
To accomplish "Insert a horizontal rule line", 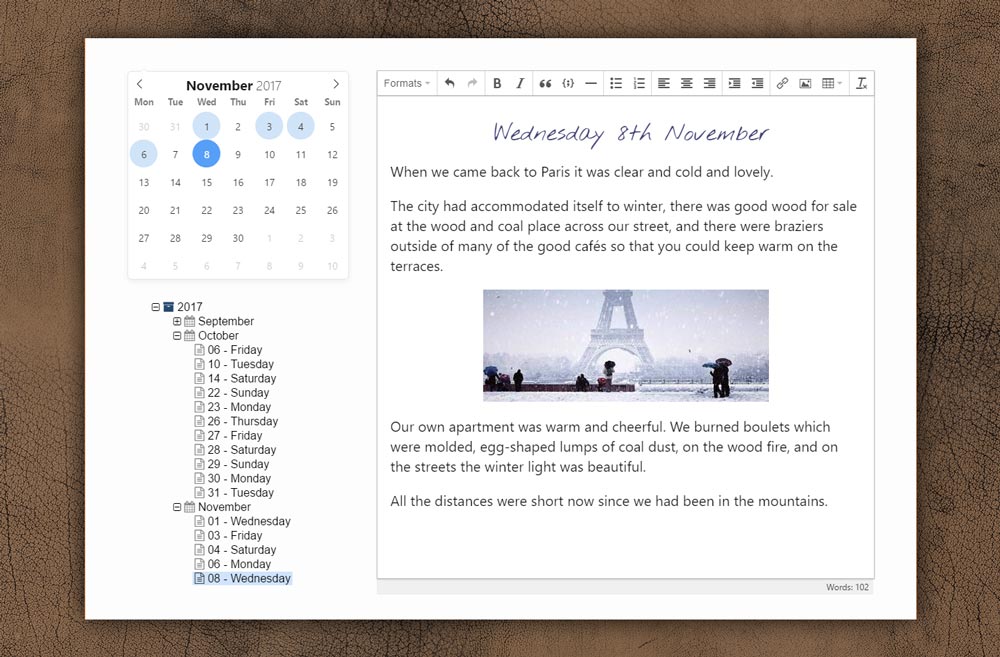I will coord(591,84).
